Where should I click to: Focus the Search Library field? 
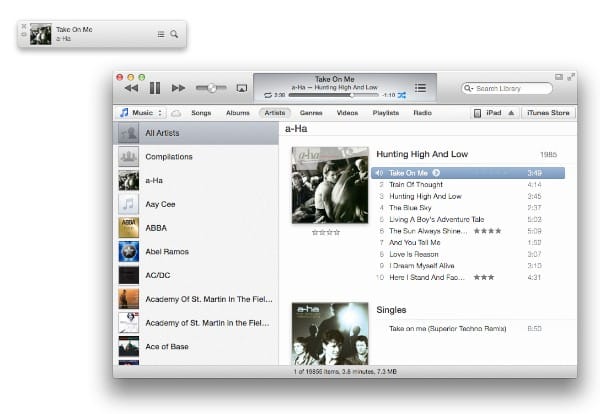507,88
